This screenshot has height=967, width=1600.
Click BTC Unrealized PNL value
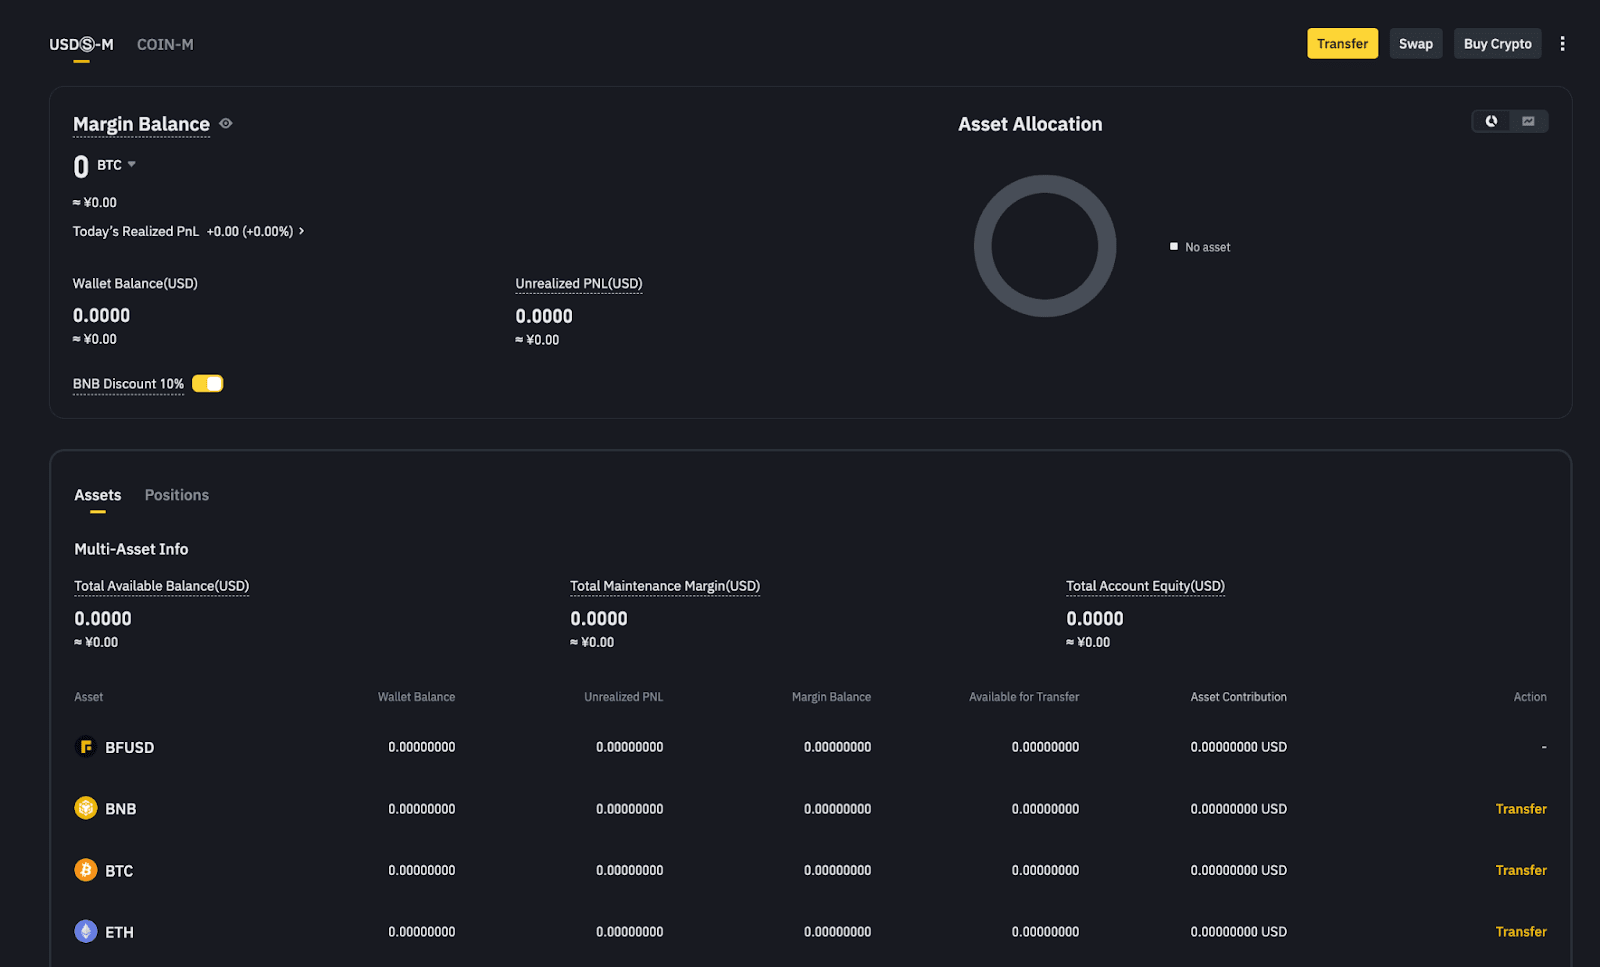pos(630,870)
